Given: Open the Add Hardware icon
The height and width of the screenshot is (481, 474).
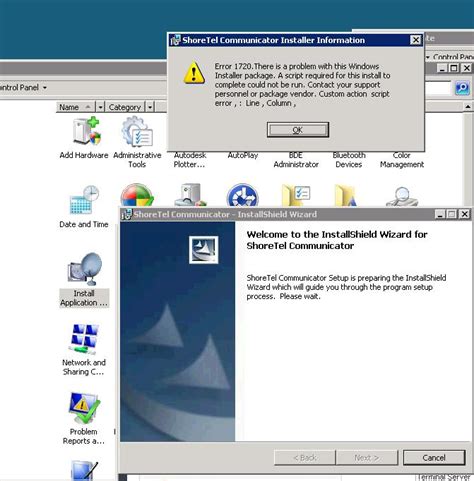Looking at the screenshot, I should tap(84, 138).
